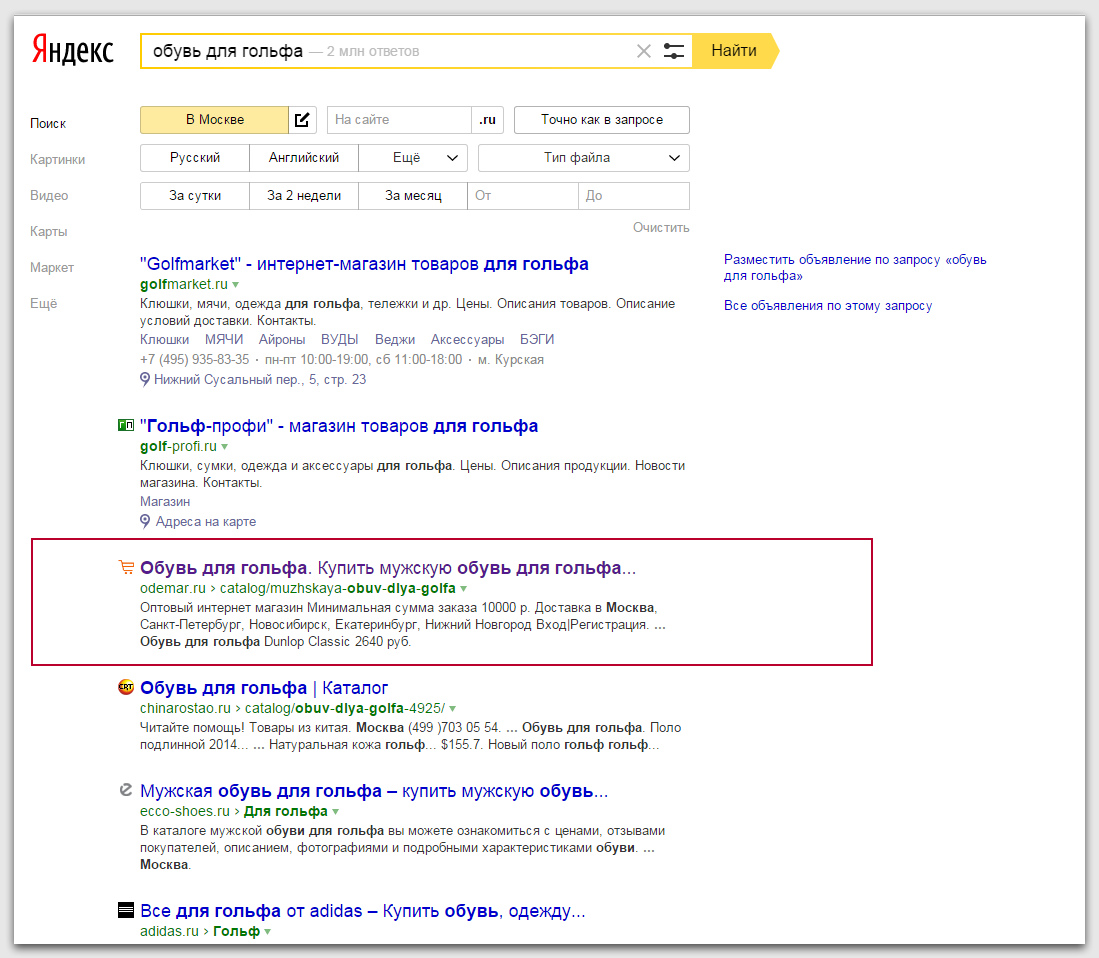Open the .ru domain selector
This screenshot has height=958, width=1099.
pyautogui.click(x=488, y=120)
